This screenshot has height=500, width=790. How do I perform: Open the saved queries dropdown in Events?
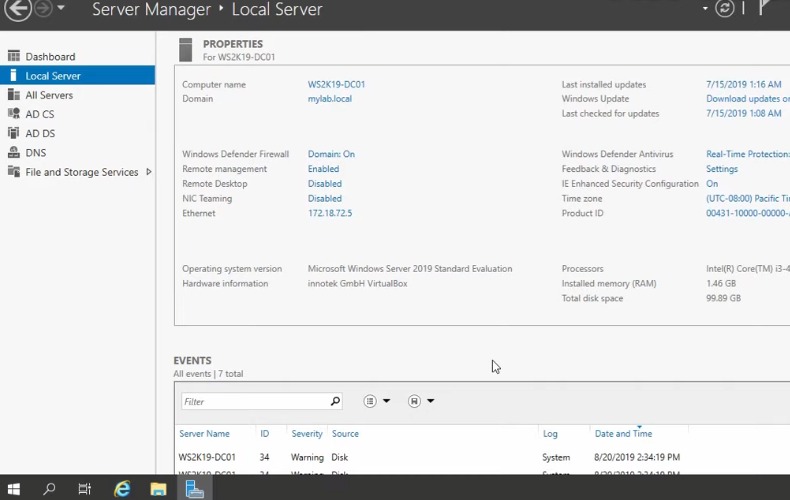pos(421,401)
